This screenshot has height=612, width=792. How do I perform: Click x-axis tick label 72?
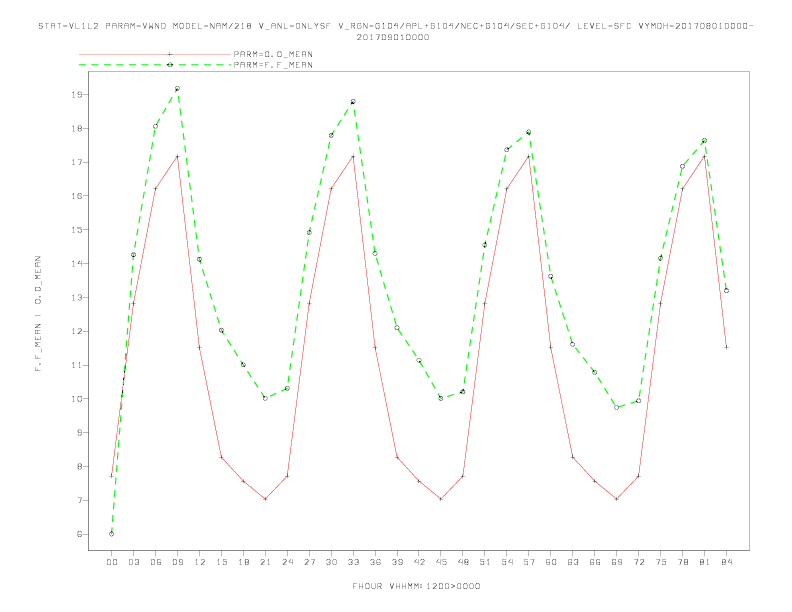point(638,562)
